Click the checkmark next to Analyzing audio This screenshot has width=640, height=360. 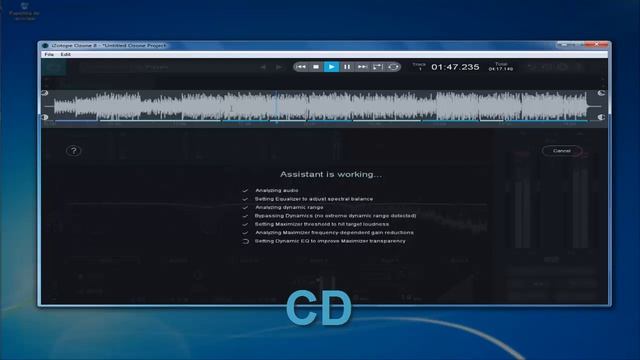coord(245,191)
